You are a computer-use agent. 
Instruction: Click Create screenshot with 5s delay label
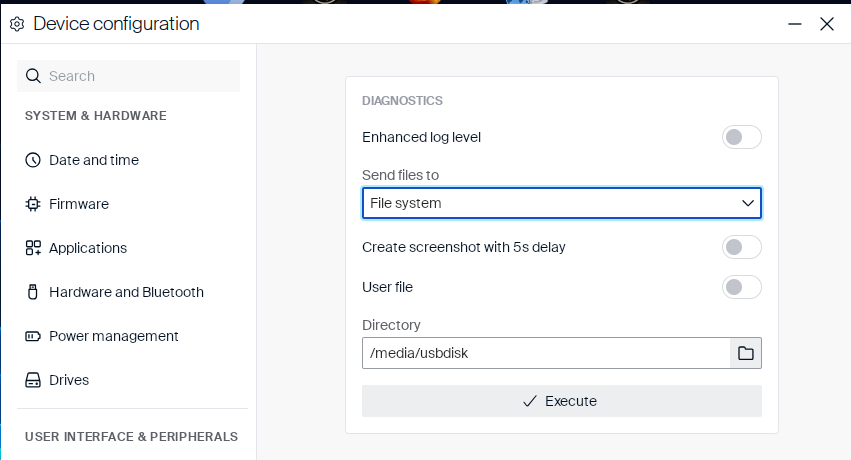(x=463, y=247)
